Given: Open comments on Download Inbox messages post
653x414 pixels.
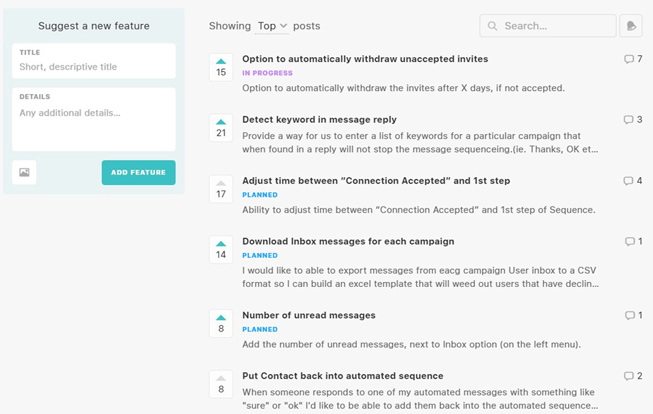Looking at the screenshot, I should [633, 241].
